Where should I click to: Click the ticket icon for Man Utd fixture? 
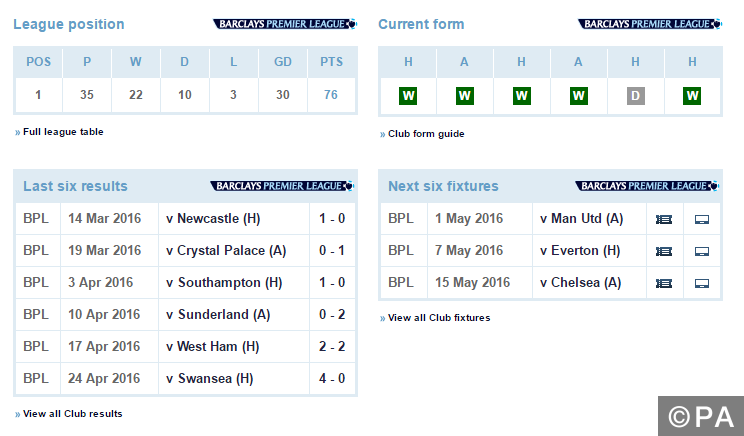664,219
